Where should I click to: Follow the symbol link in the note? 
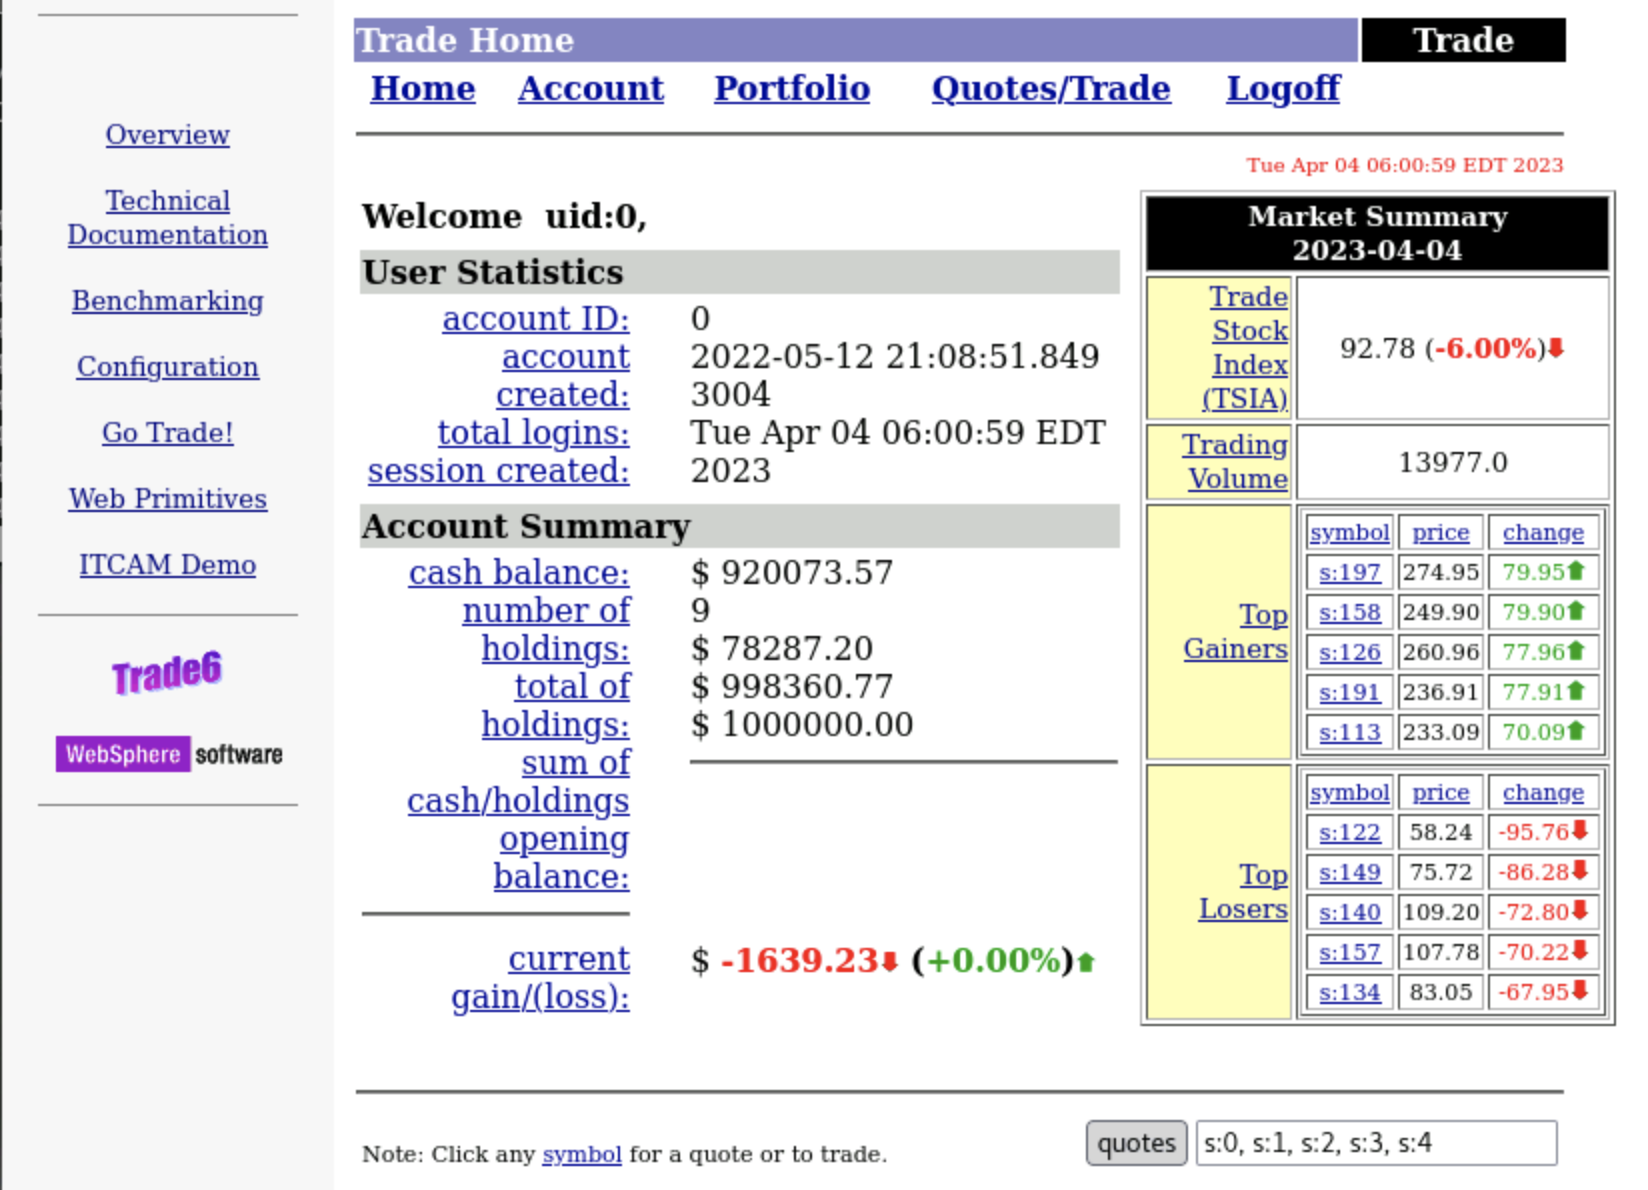coord(582,1154)
